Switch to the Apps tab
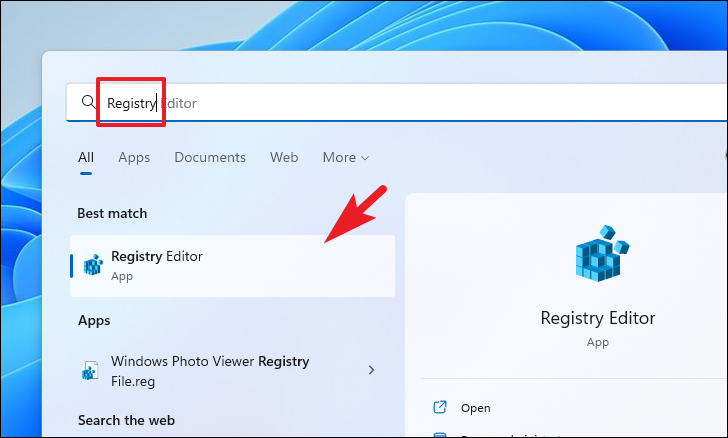 [x=134, y=157]
